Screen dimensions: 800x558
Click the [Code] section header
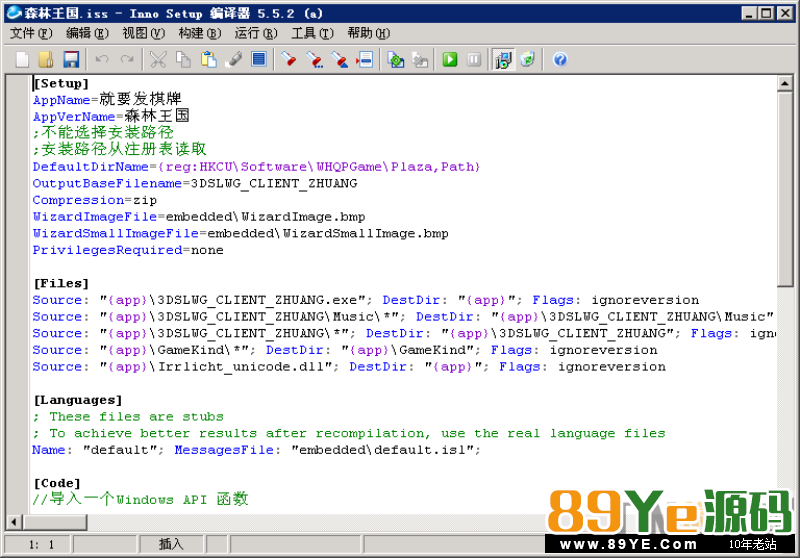coord(57,483)
